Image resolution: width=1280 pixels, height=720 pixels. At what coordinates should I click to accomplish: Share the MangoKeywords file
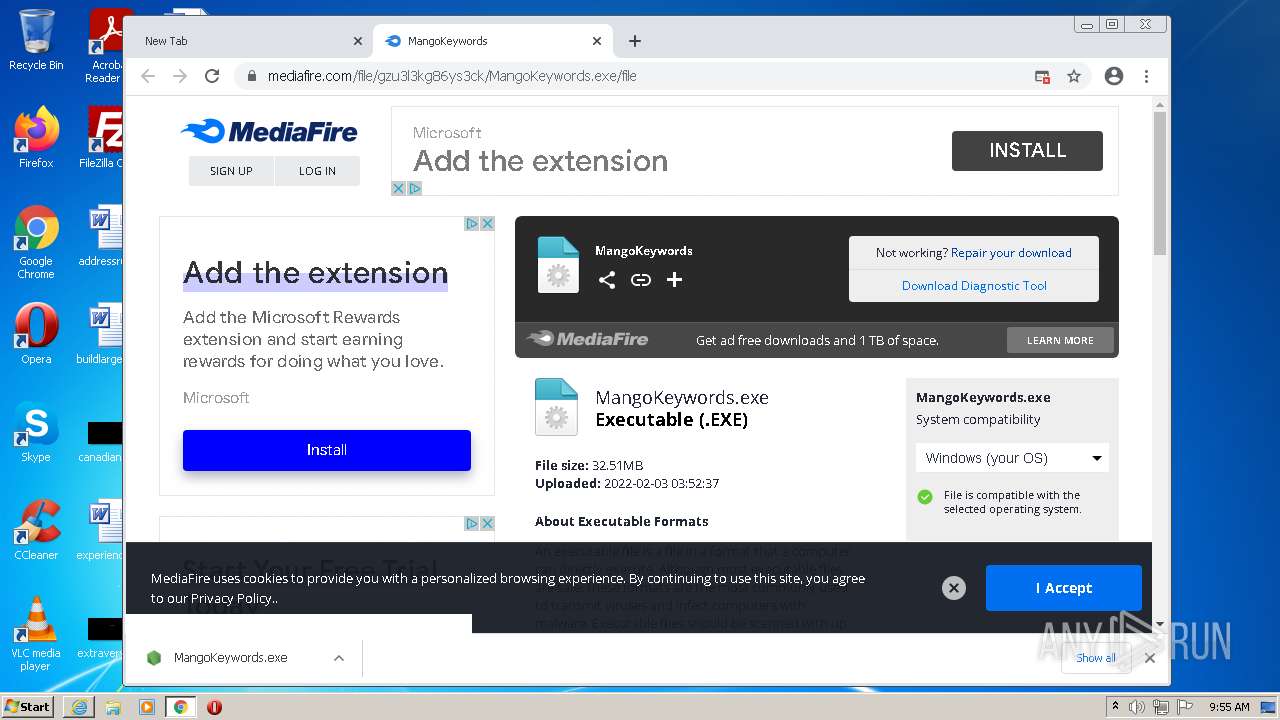pos(607,280)
